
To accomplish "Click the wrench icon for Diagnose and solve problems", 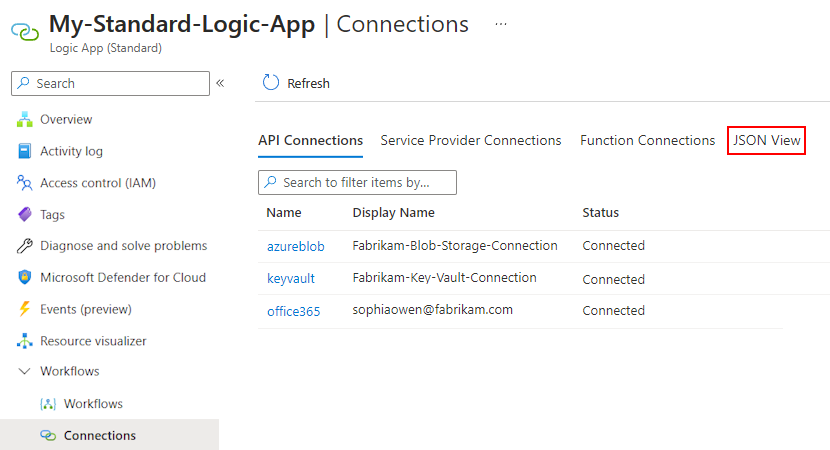I will [x=24, y=246].
